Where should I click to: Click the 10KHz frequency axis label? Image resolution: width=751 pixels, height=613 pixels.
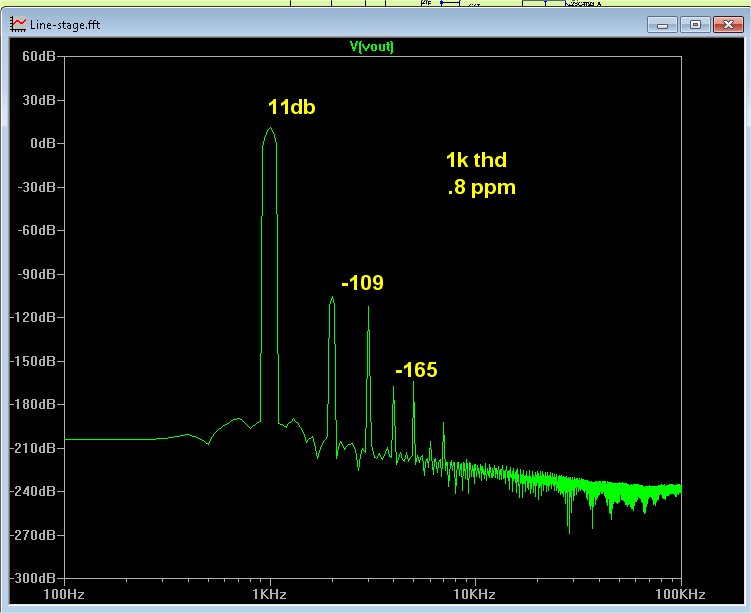(x=475, y=594)
